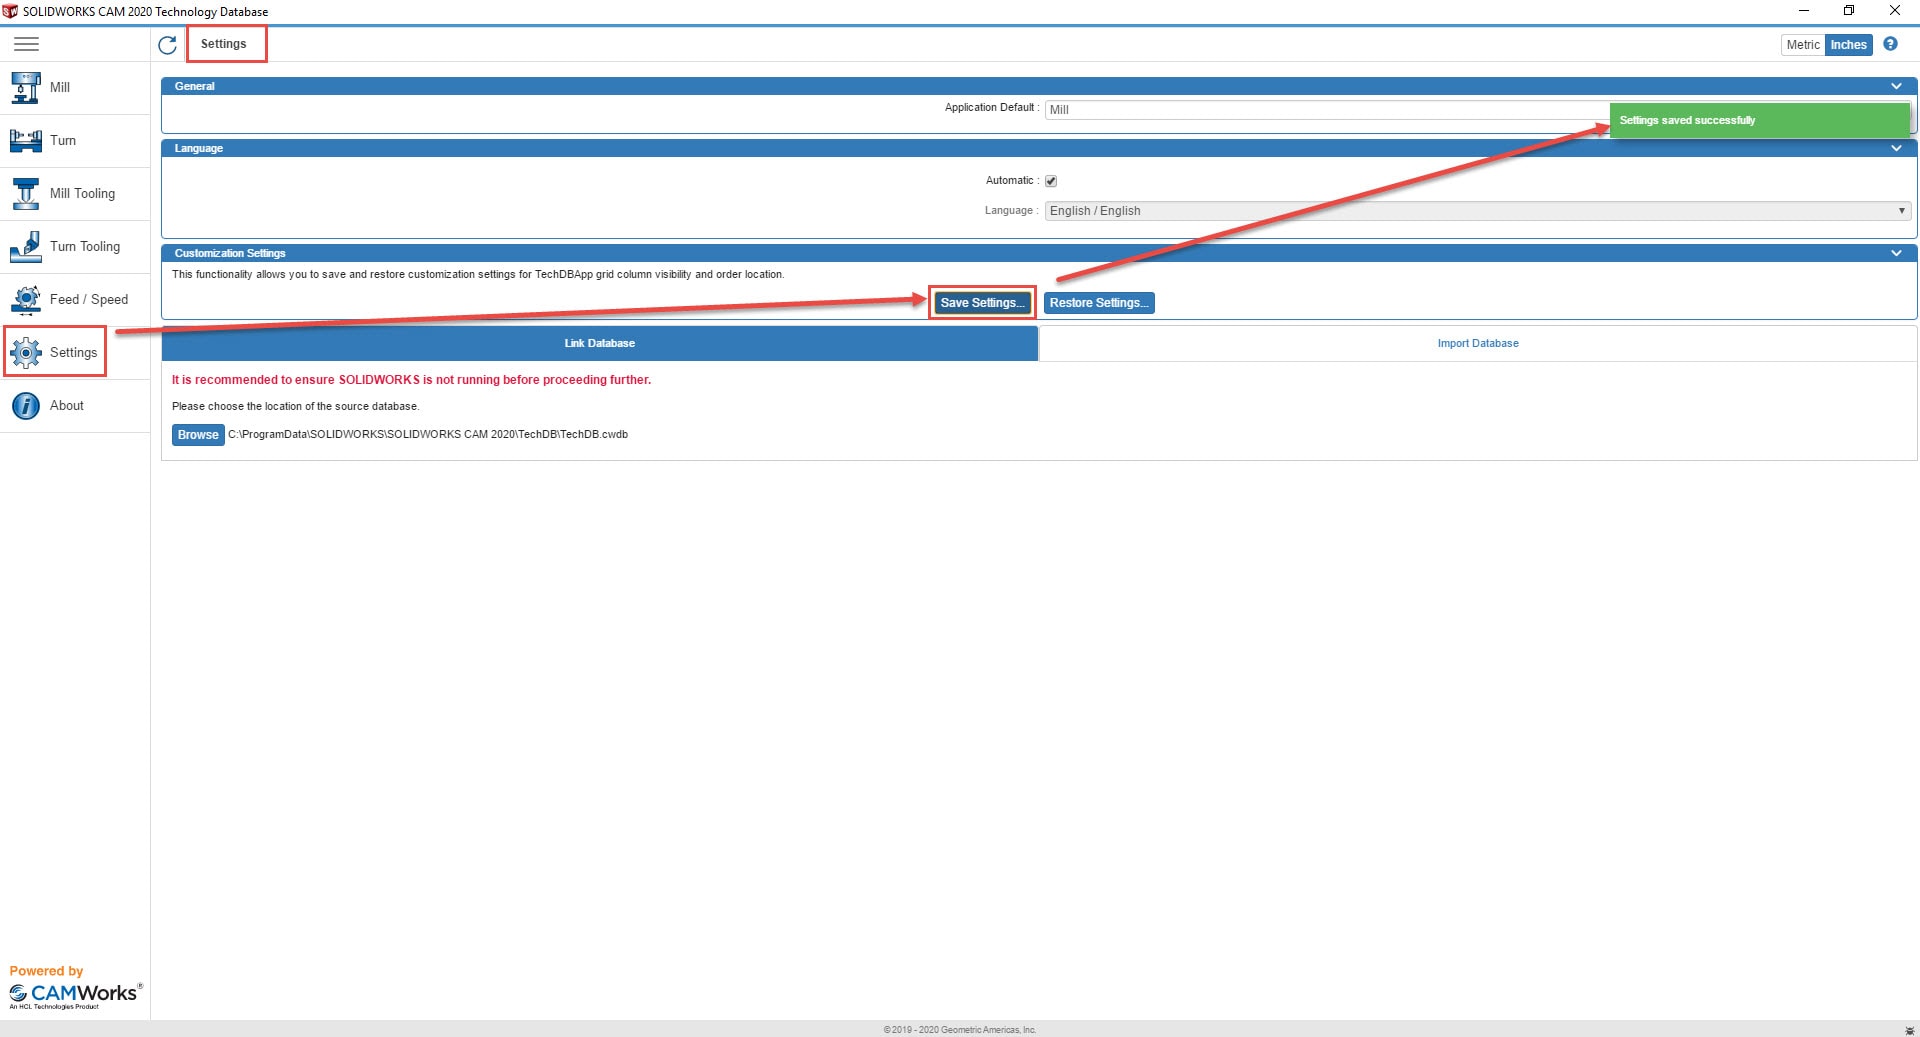This screenshot has height=1037, width=1920.
Task: Click the Powered by text
Action: point(46,971)
